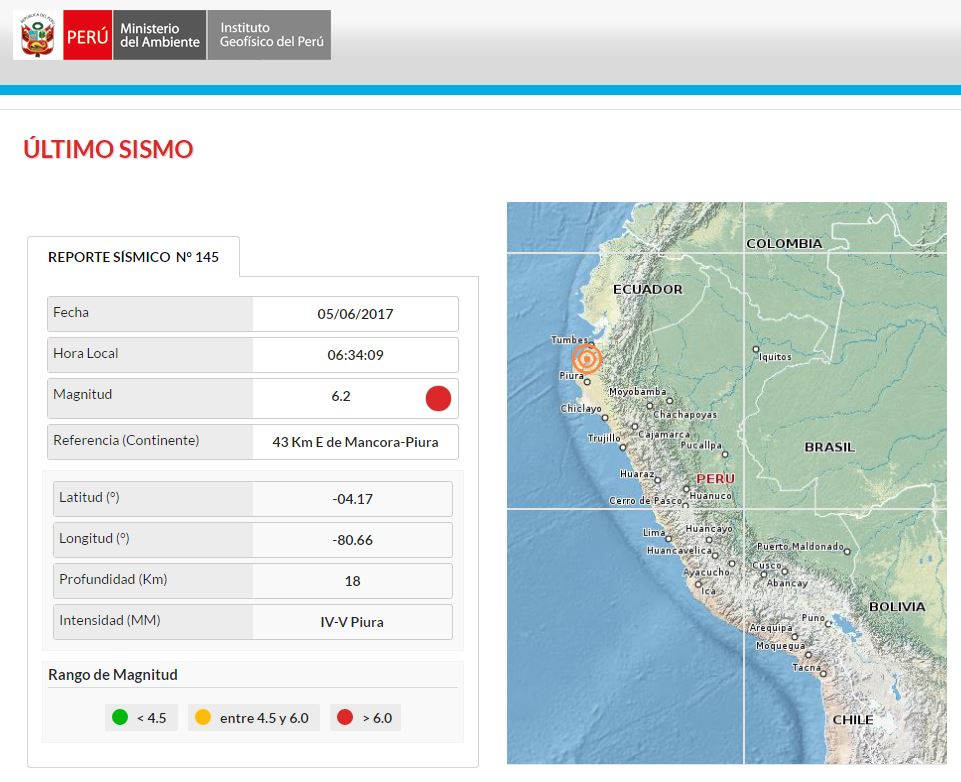
Task: Click the Hora Local label
Action: coord(86,354)
